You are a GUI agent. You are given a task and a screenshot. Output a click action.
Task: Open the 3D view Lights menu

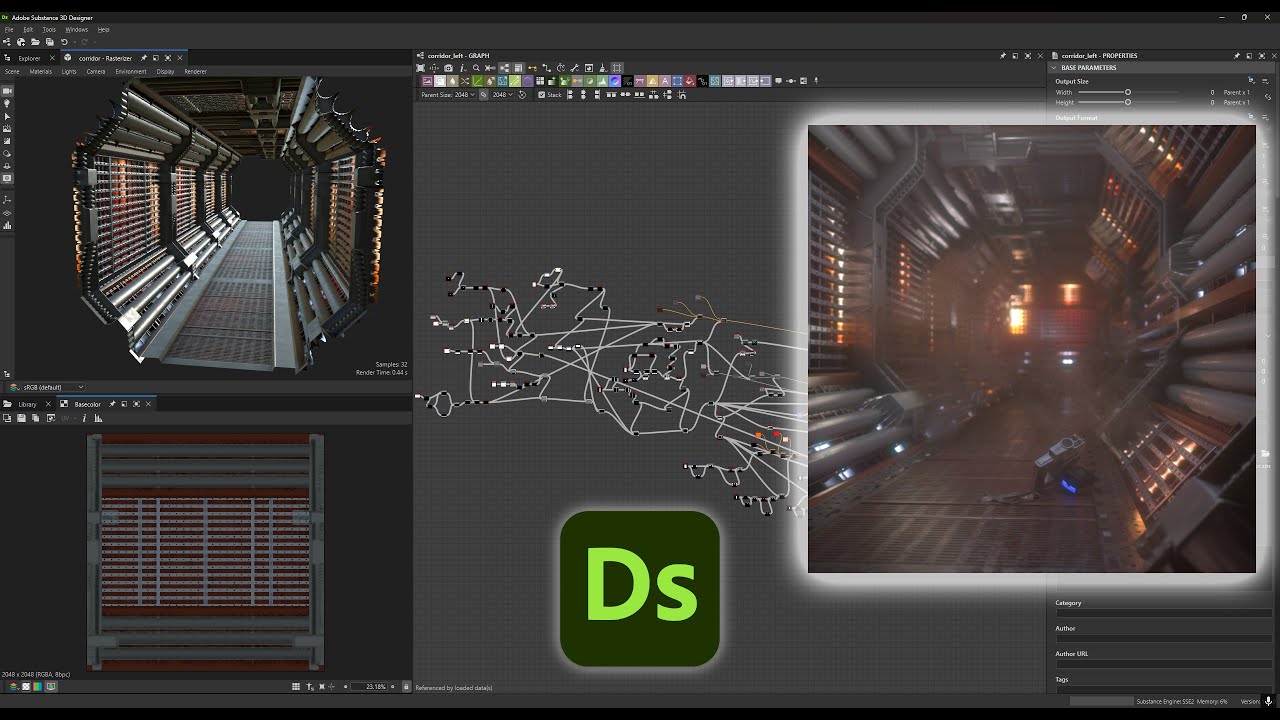69,71
